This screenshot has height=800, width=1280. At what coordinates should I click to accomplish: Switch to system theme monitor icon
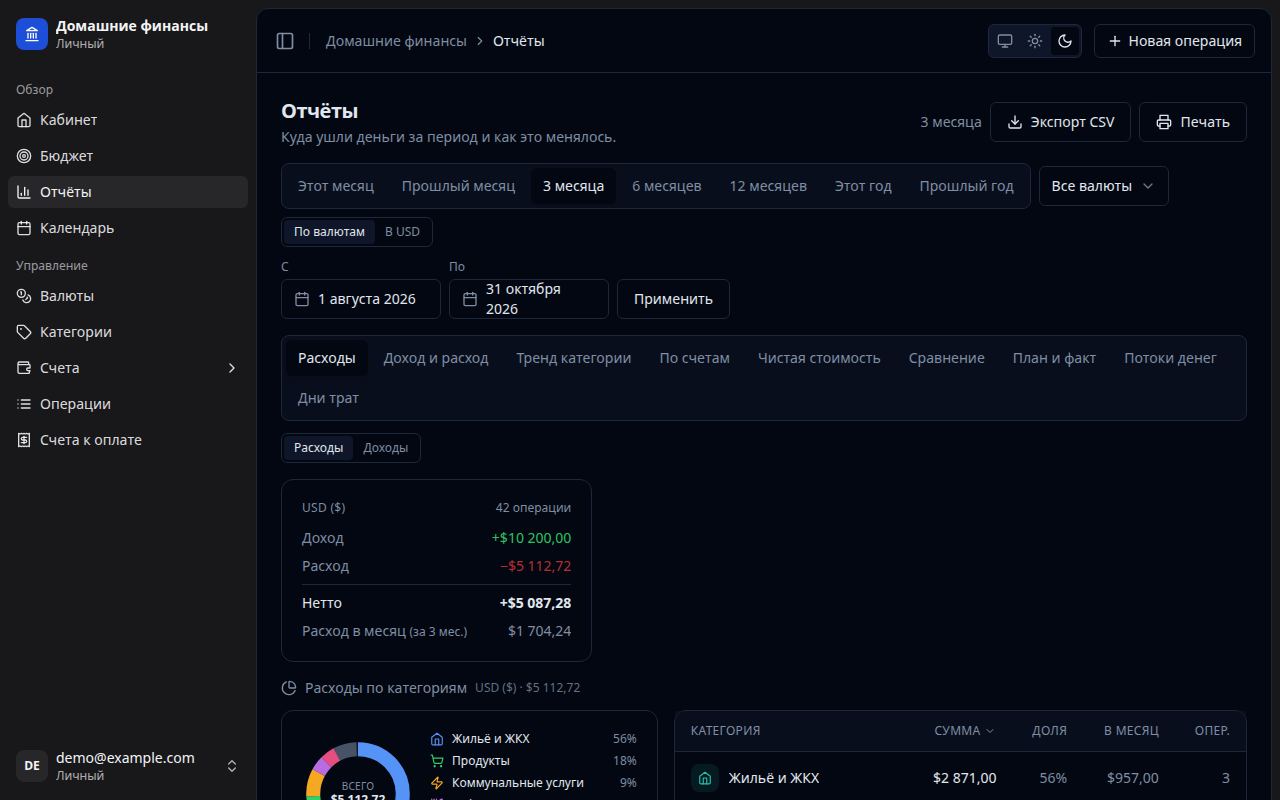click(x=1005, y=41)
